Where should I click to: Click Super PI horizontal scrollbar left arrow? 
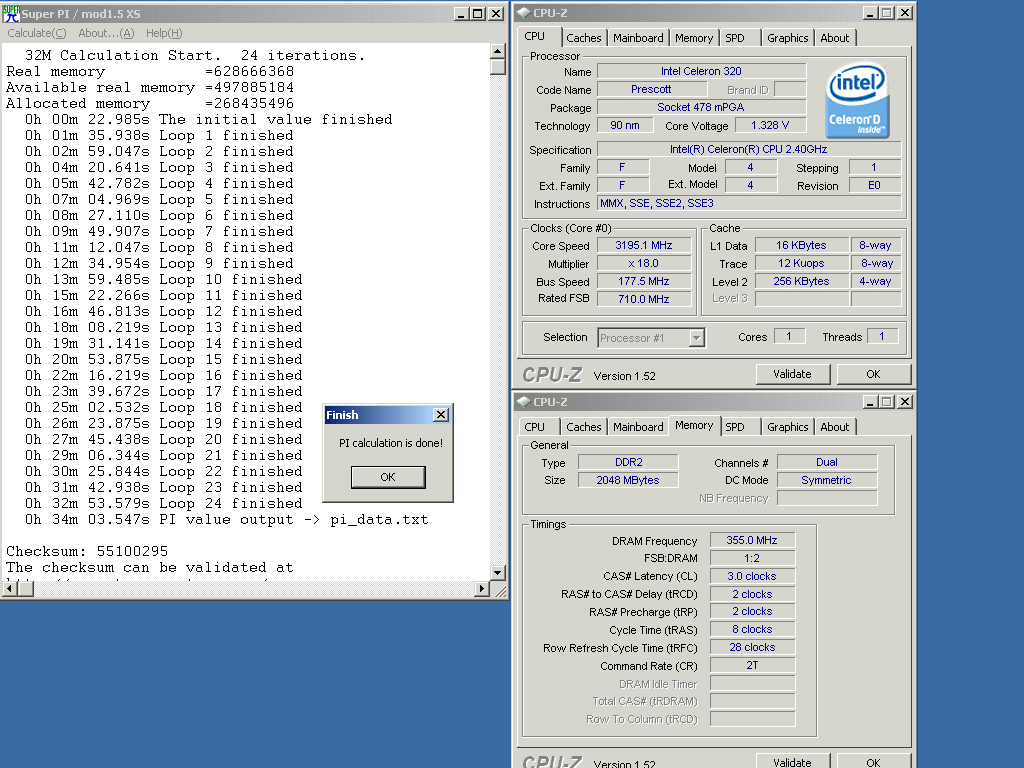pyautogui.click(x=10, y=588)
